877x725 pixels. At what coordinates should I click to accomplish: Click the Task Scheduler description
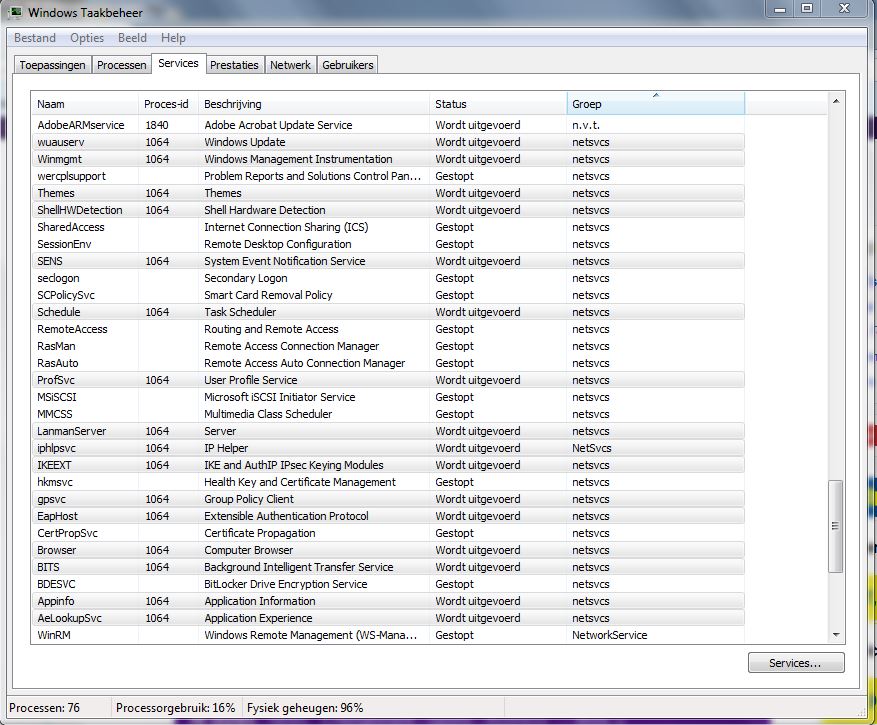coord(240,312)
